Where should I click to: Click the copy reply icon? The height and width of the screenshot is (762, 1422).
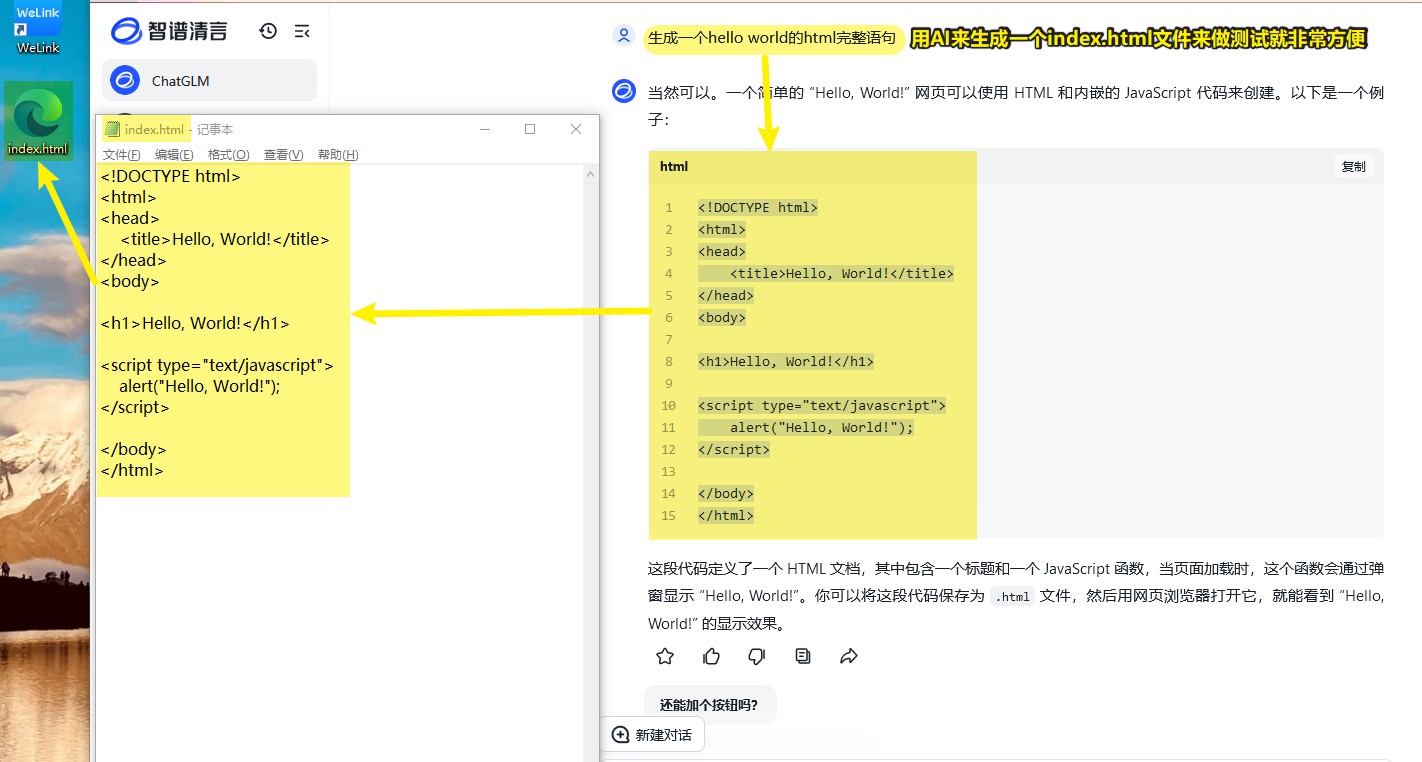tap(803, 656)
